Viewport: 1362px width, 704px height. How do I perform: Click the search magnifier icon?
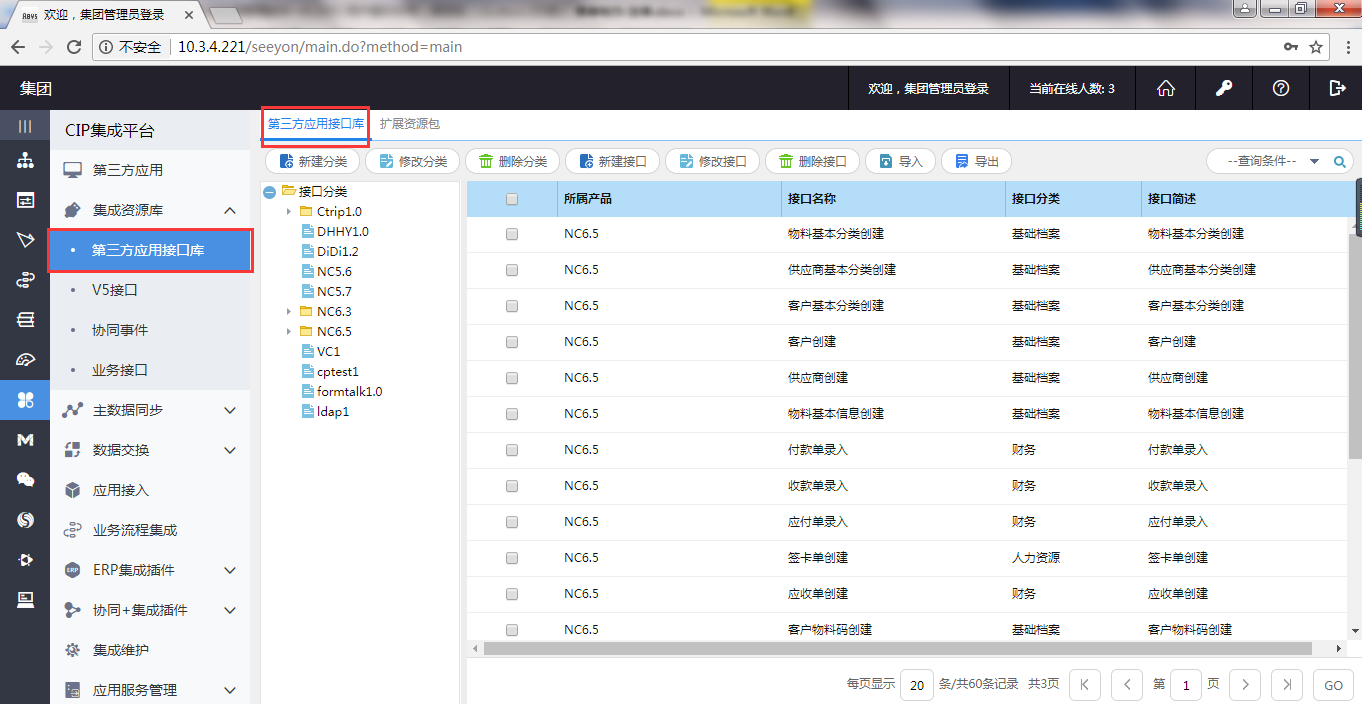(x=1340, y=161)
